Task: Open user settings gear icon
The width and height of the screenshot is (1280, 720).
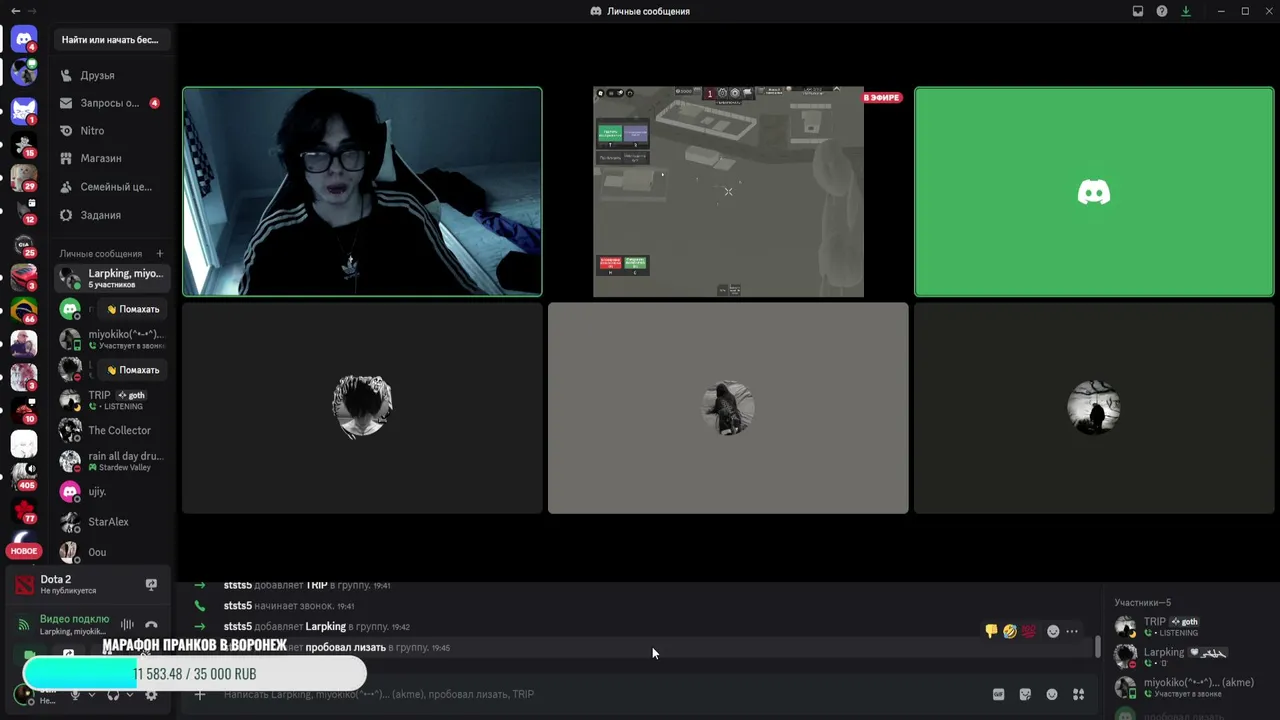Action: click(151, 694)
